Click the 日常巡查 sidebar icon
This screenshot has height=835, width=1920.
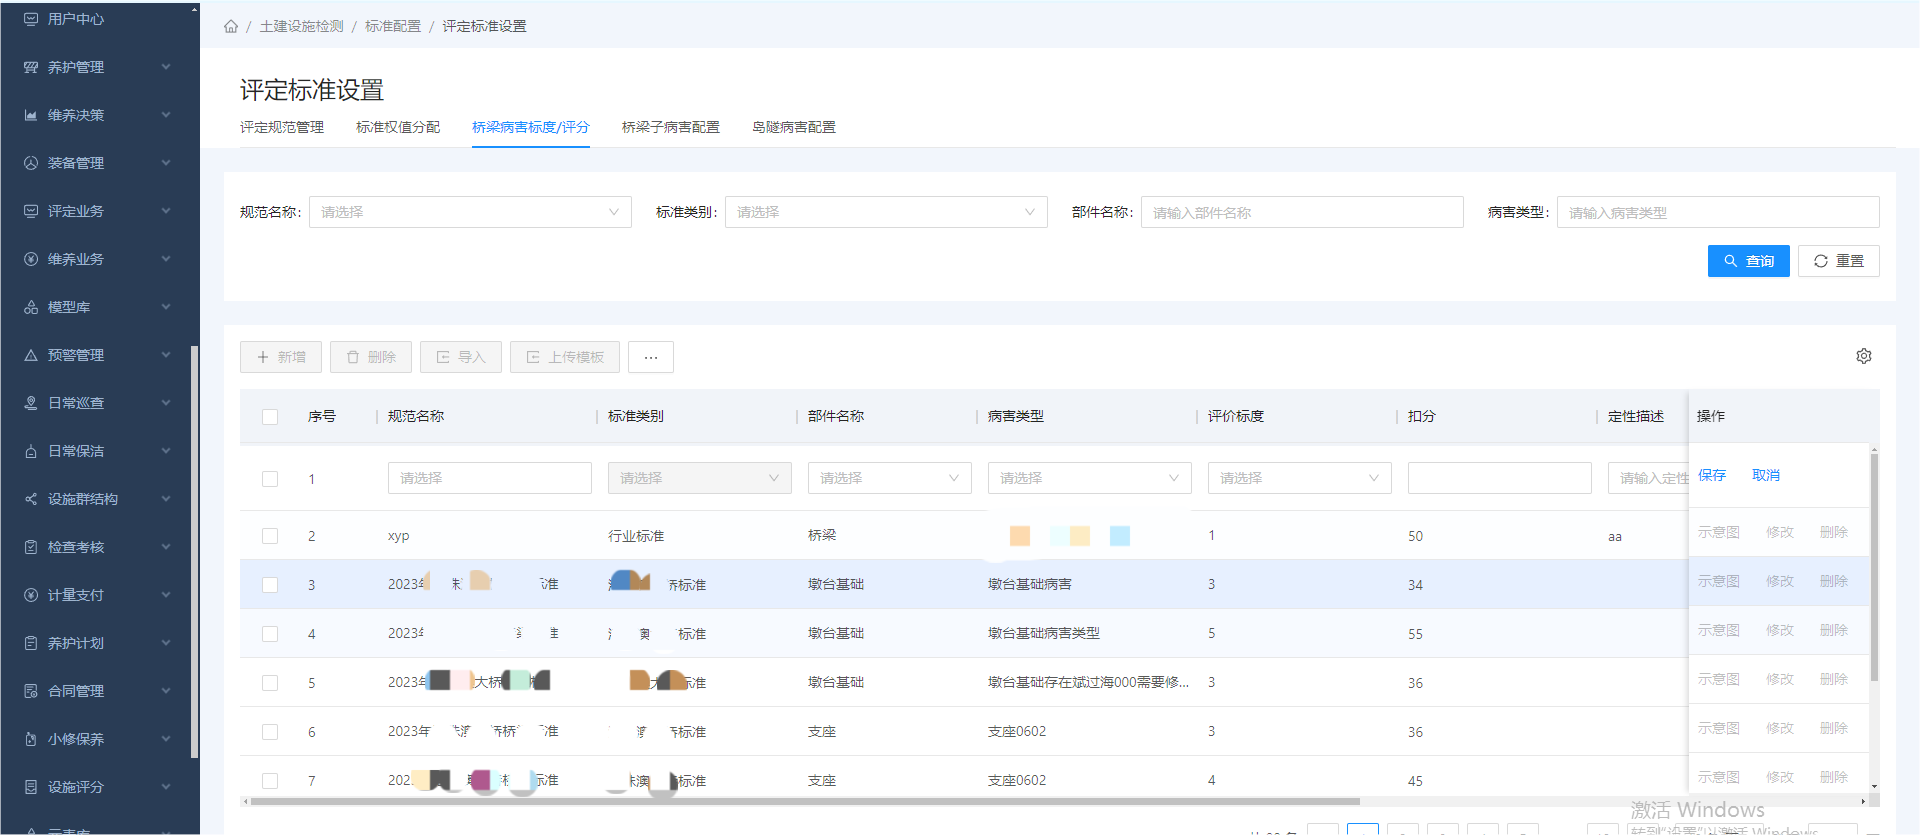31,403
